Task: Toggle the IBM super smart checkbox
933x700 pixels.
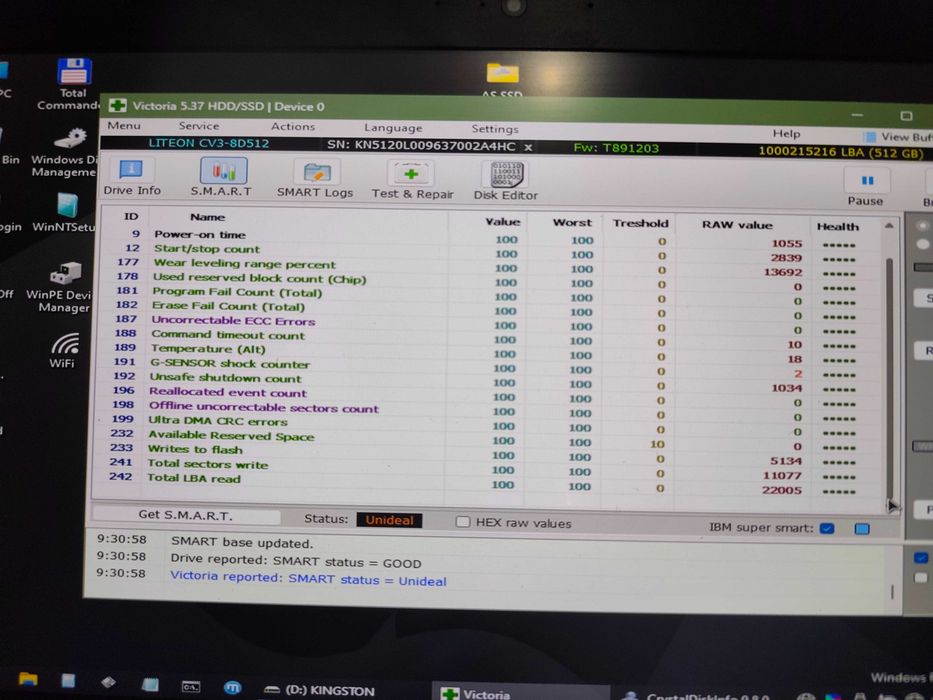Action: tap(826, 528)
